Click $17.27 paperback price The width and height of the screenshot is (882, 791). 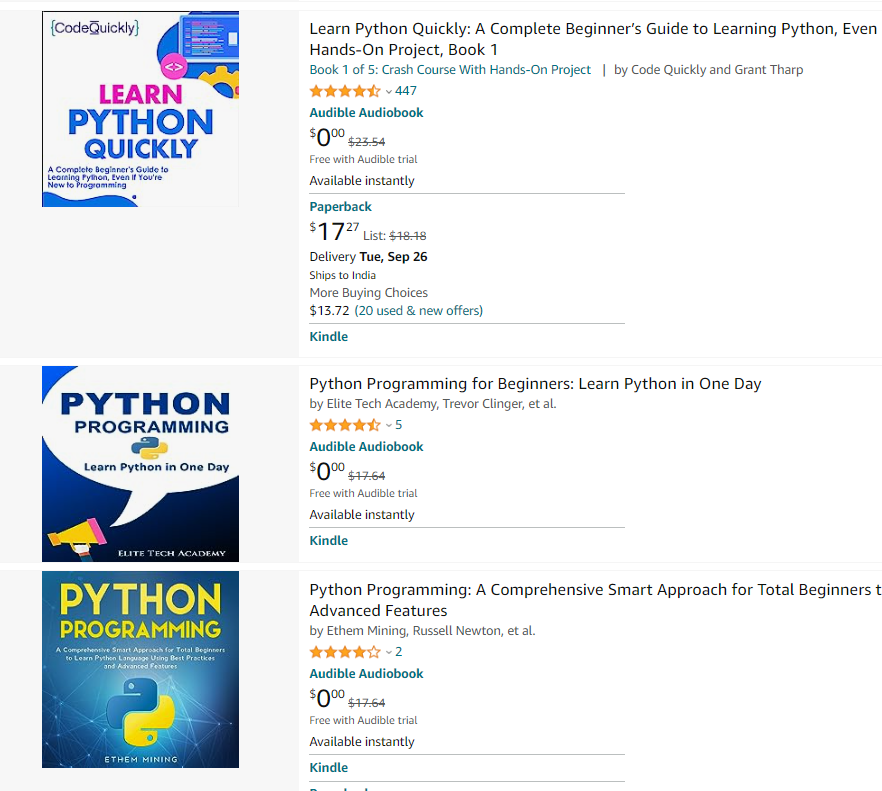click(334, 233)
